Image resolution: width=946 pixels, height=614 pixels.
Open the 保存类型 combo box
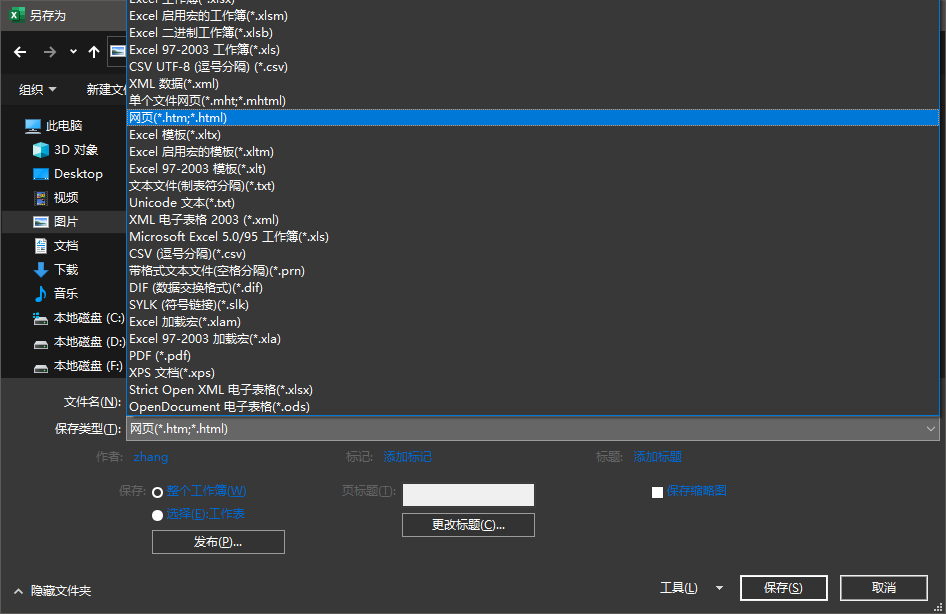533,429
